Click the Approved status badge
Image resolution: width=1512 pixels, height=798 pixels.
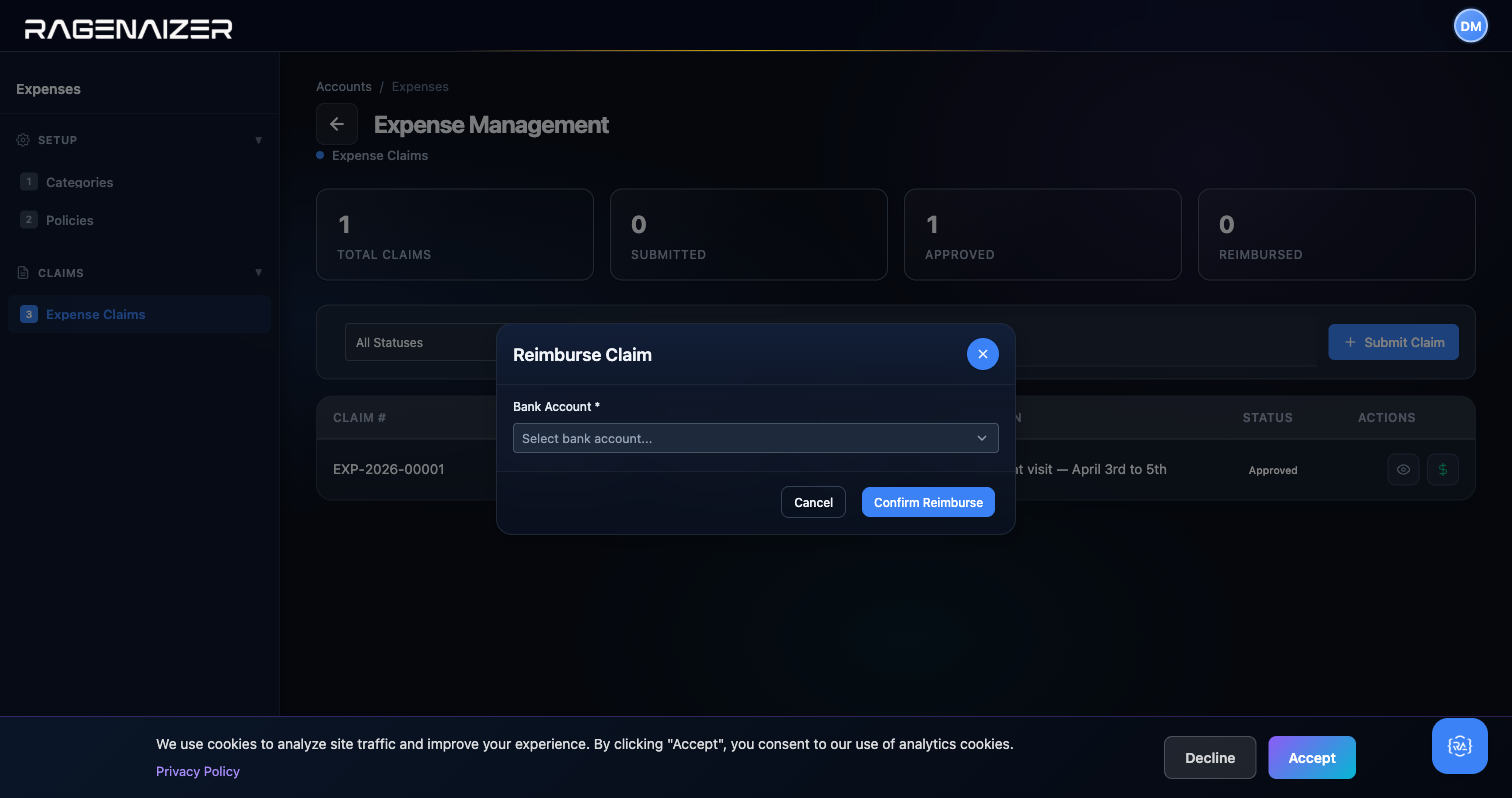1273,470
